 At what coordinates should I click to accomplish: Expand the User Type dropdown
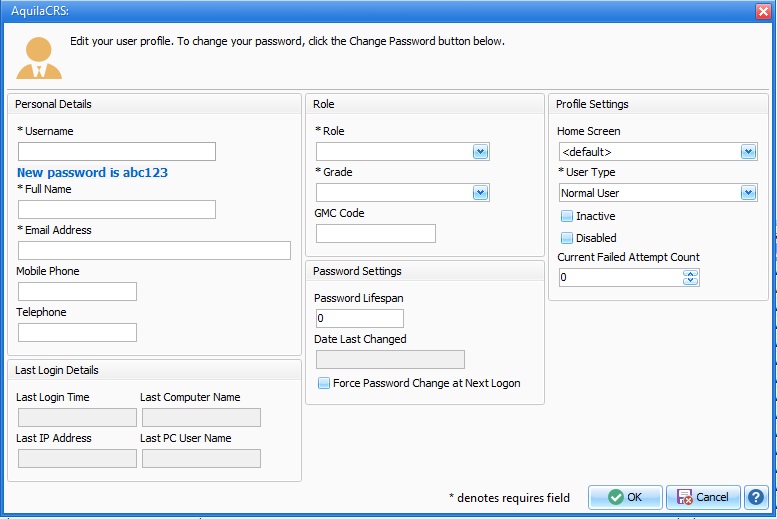[x=748, y=193]
